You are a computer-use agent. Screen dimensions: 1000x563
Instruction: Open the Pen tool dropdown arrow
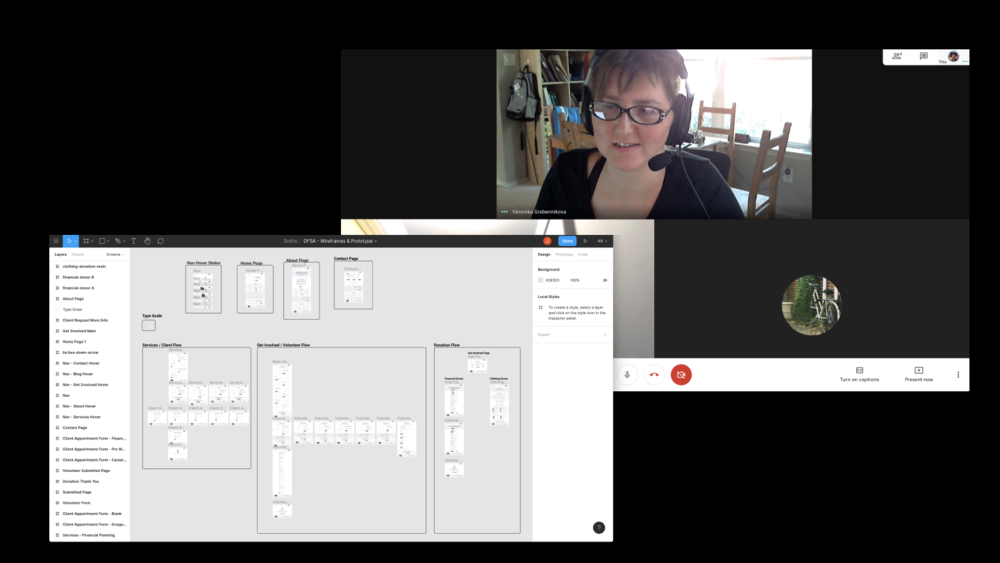click(x=124, y=242)
